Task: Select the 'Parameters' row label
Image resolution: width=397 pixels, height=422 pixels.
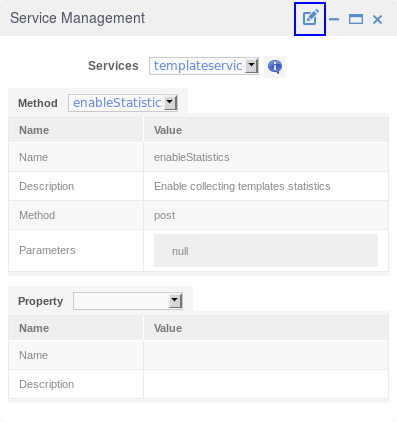Action: pyautogui.click(x=47, y=250)
